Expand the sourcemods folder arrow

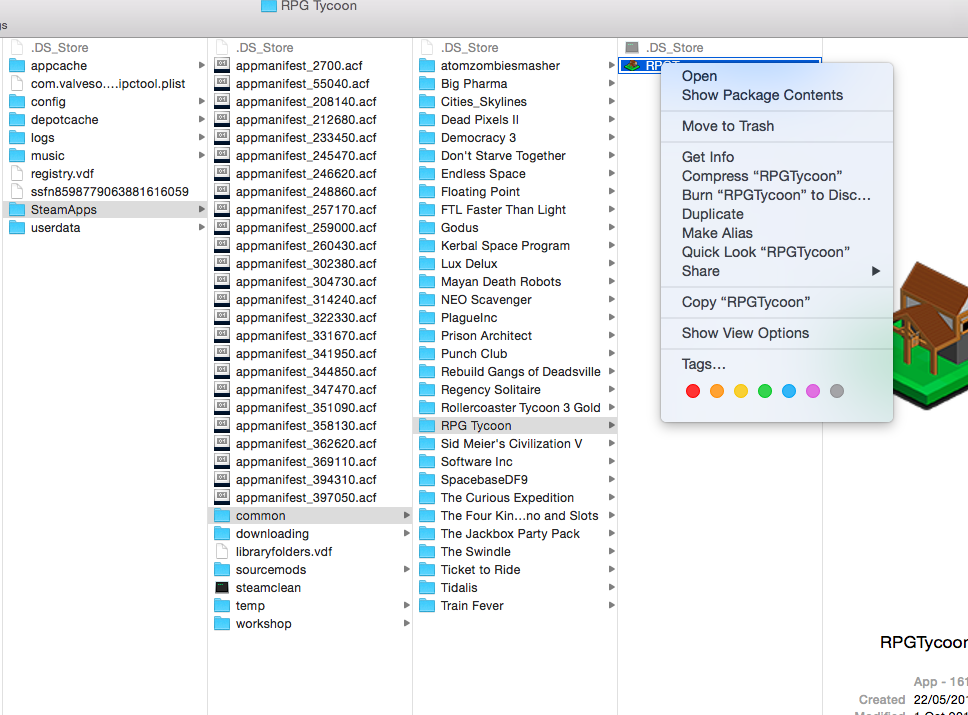pyautogui.click(x=406, y=569)
